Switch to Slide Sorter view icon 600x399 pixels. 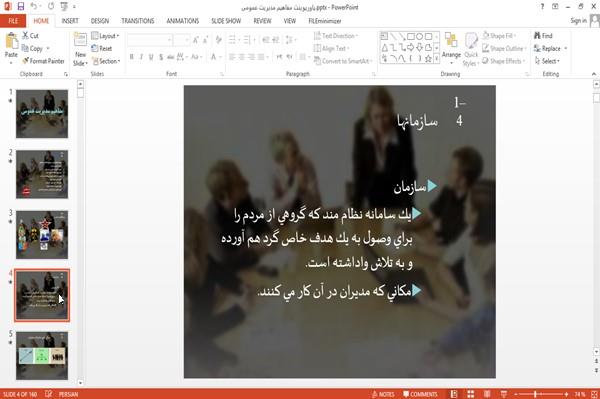471,394
